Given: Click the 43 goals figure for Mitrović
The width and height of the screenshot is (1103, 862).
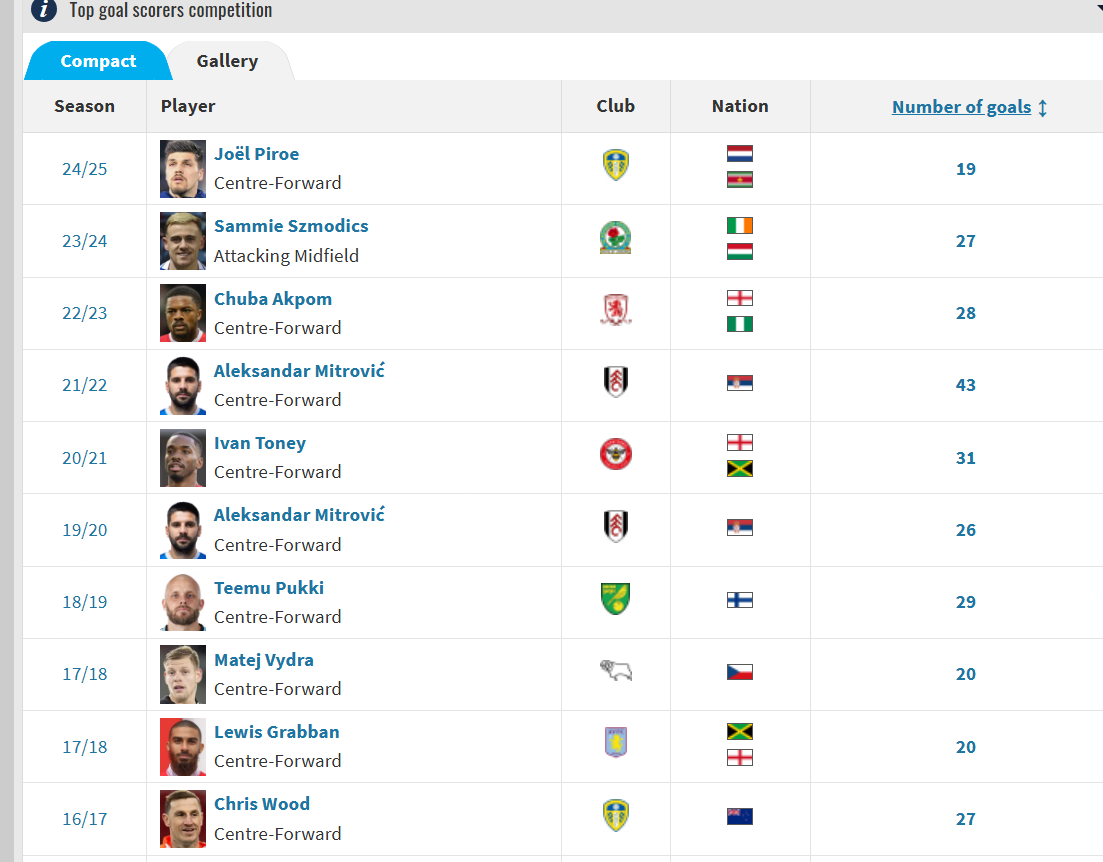Looking at the screenshot, I should click(x=965, y=385).
